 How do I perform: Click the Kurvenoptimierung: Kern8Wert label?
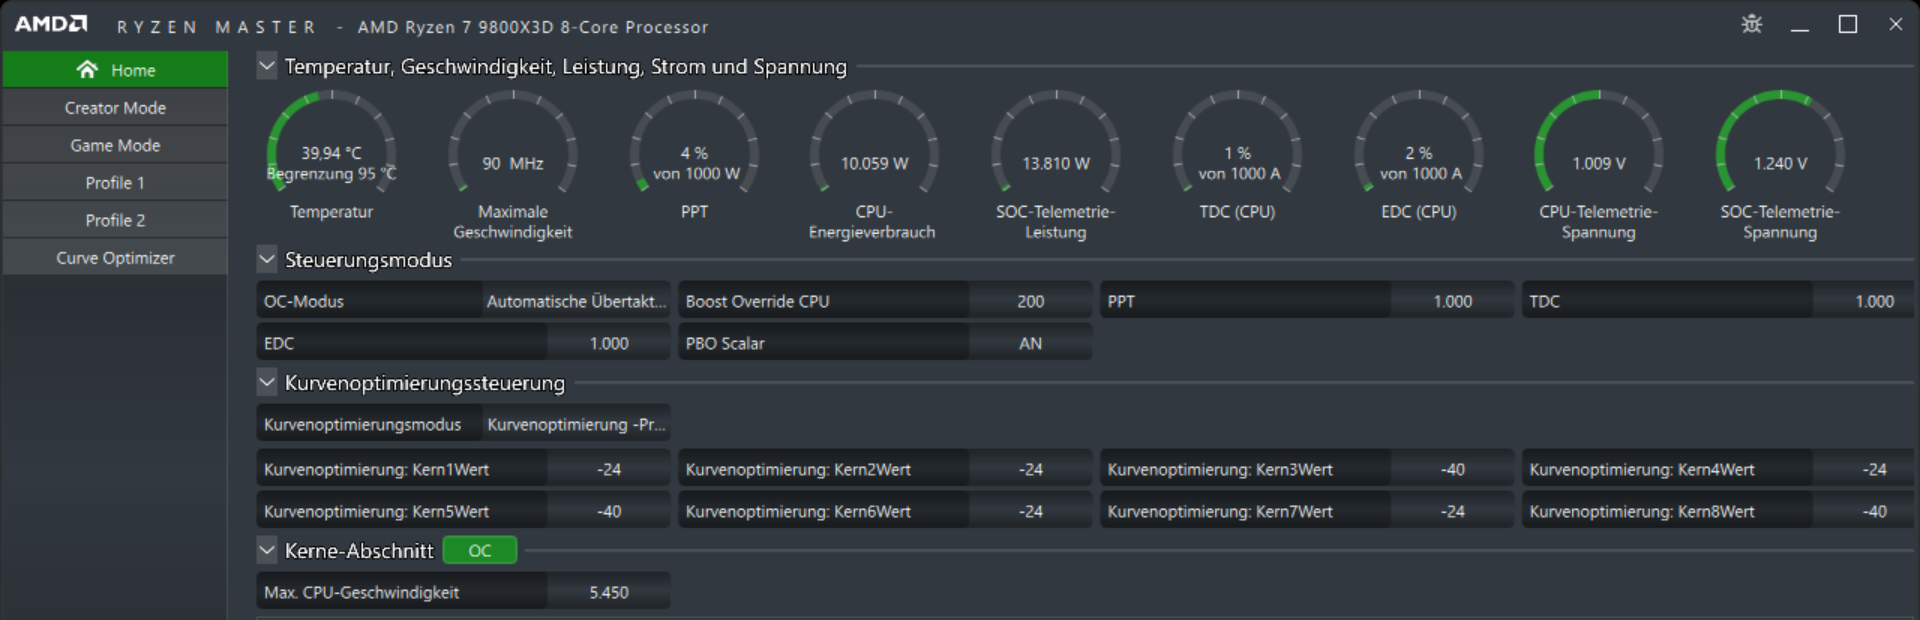pos(1642,511)
